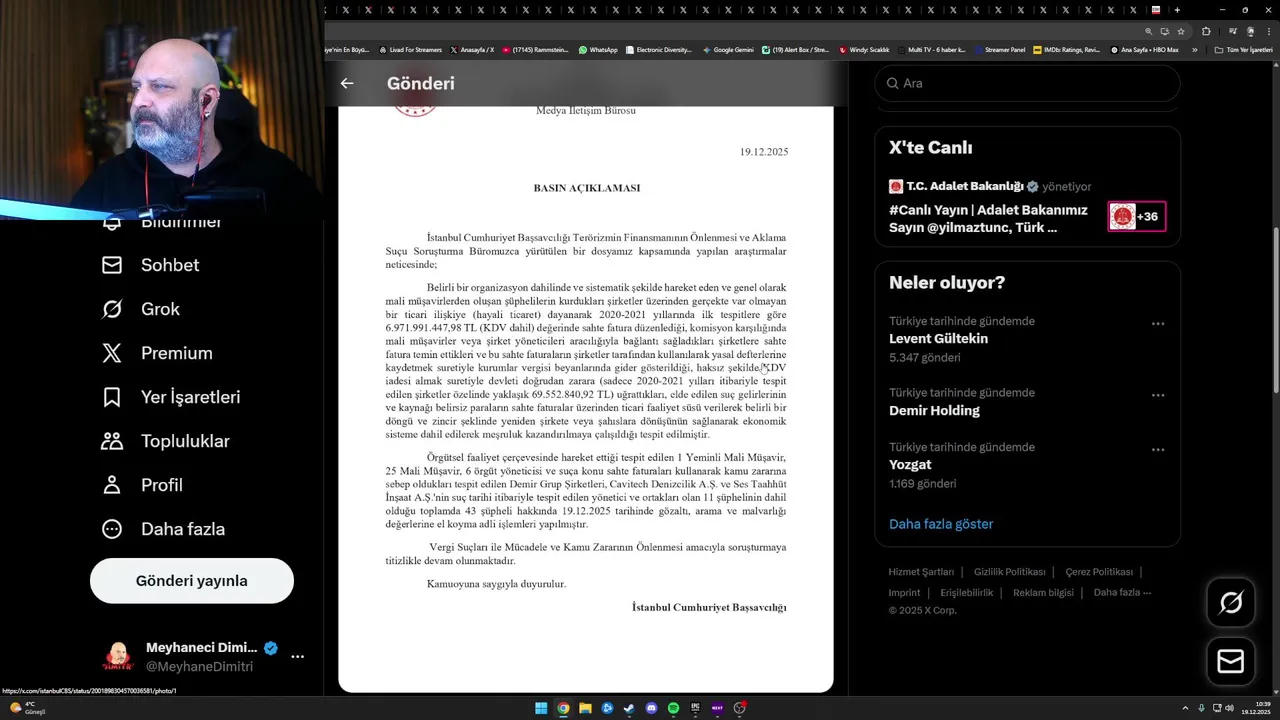Open Profil in the sidebar
This screenshot has width=1280, height=720.
coord(142,485)
